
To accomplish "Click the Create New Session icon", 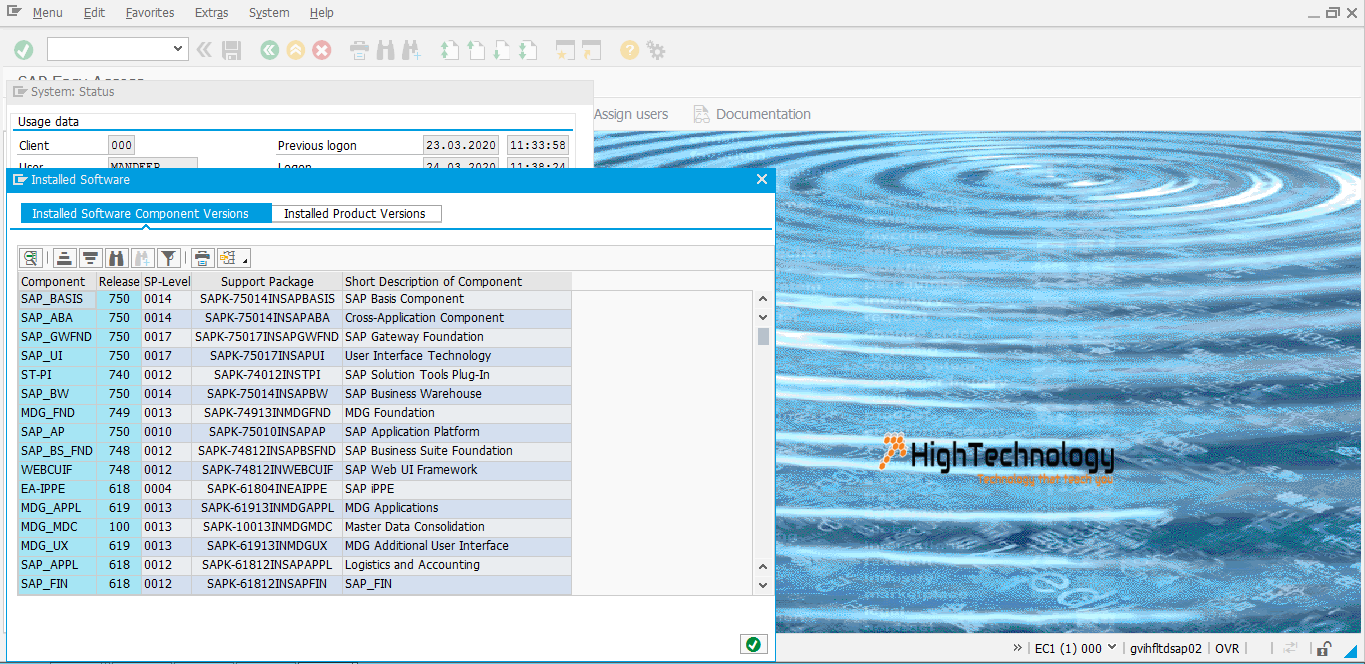I will pos(566,50).
